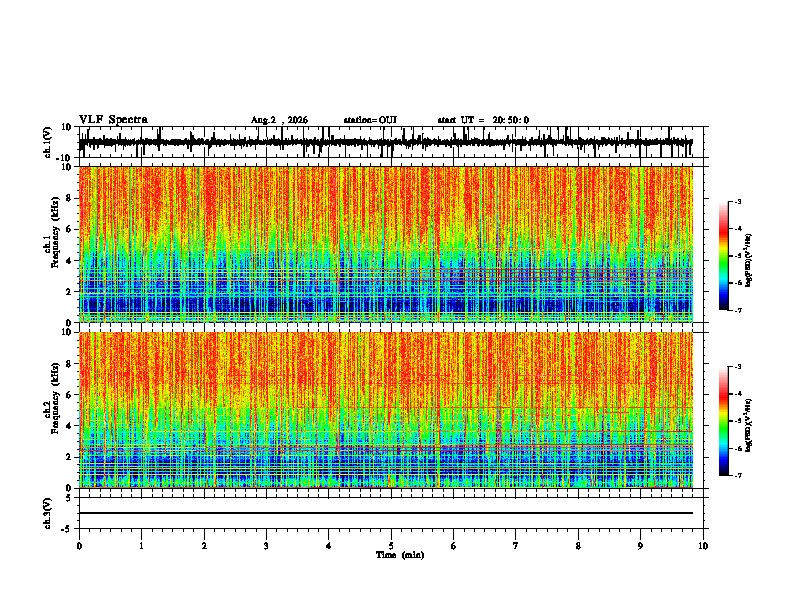Click the '-7' label on ch.1 colorbar
This screenshot has width=792, height=612.
click(738, 310)
